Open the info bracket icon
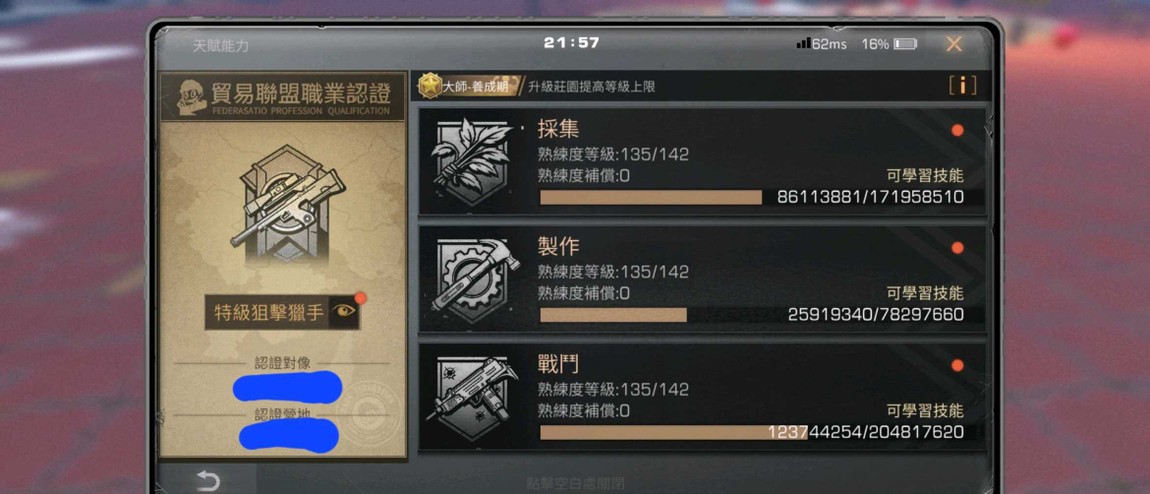The width and height of the screenshot is (1150, 494). [x=962, y=86]
